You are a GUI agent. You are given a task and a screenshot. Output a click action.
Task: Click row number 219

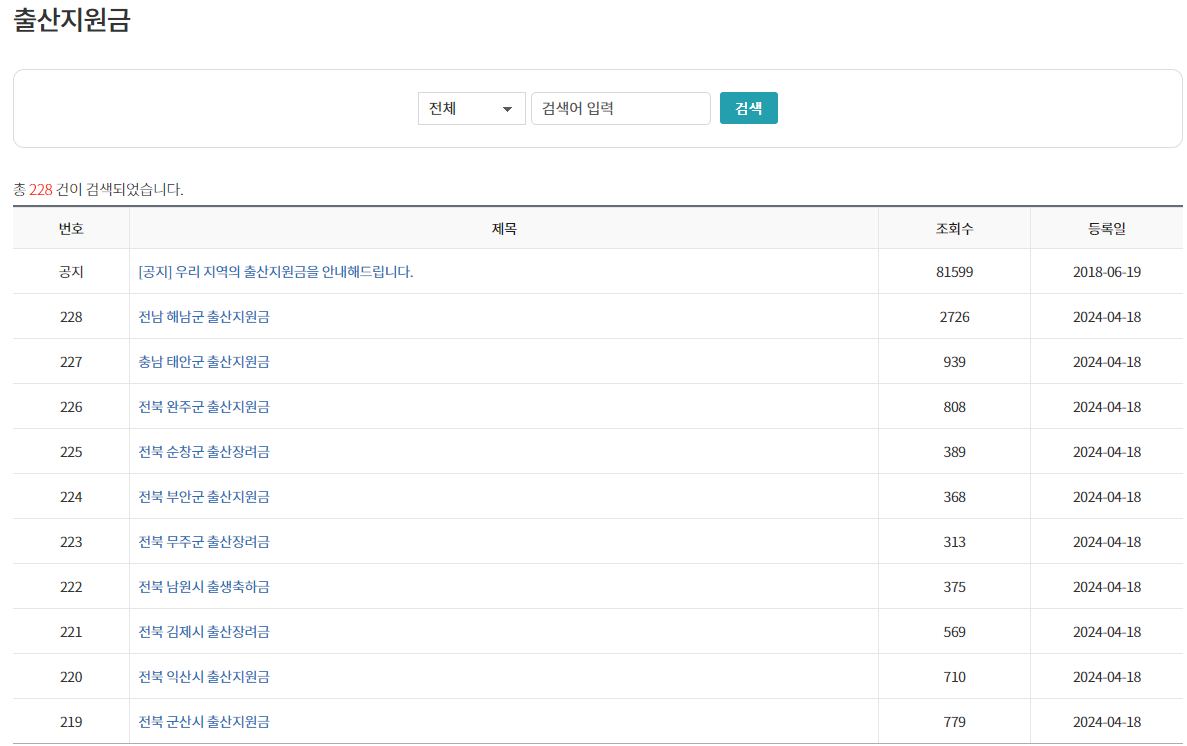[x=71, y=722]
